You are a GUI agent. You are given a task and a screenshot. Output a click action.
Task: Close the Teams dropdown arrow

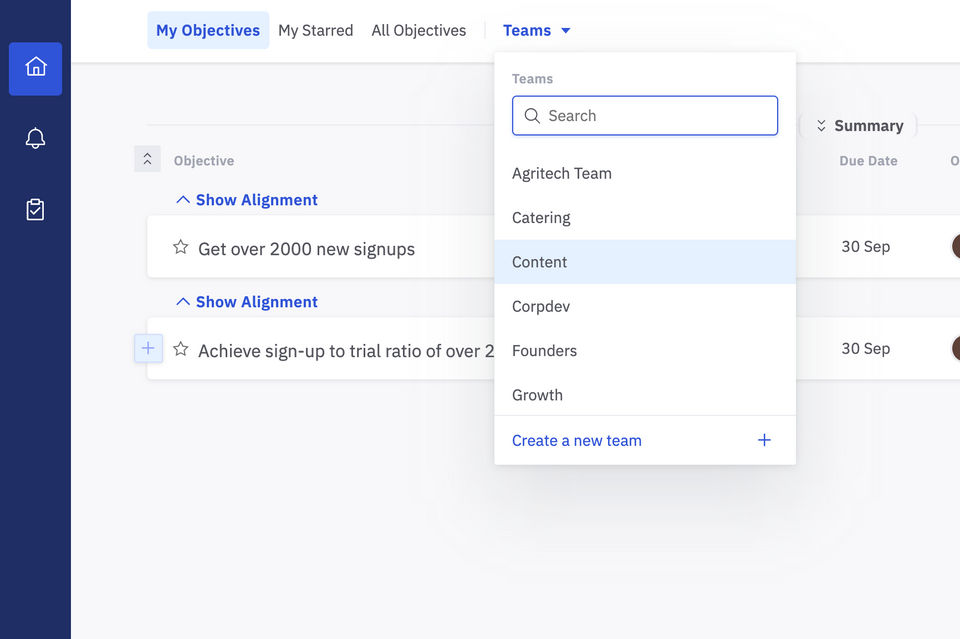tap(566, 31)
